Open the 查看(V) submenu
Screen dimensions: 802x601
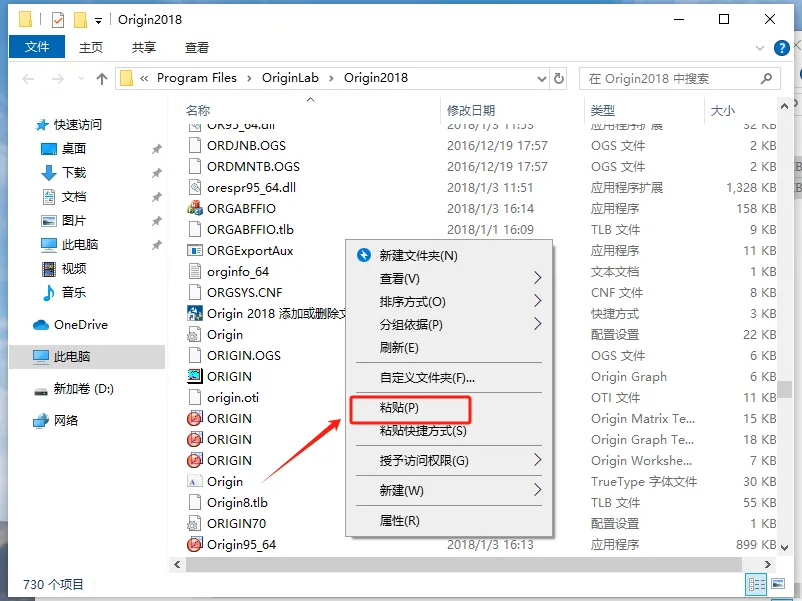click(399, 278)
